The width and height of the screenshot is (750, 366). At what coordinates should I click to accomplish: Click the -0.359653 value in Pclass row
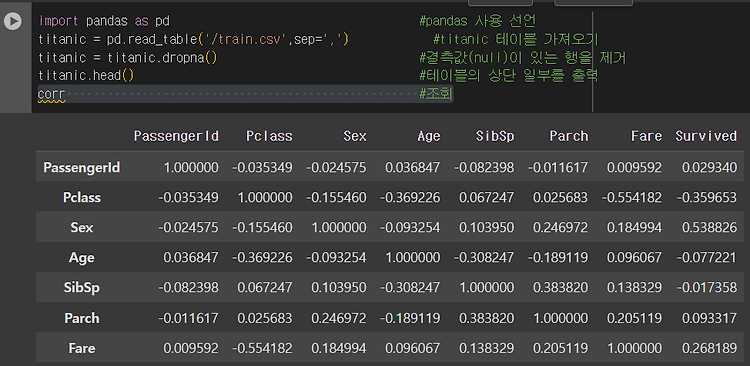point(707,197)
